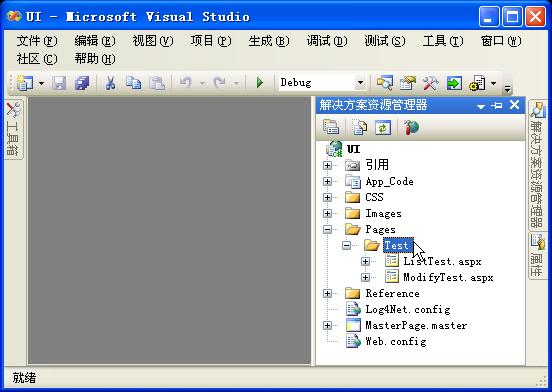Close the Solution Explorer panel
Viewport: 552px width, 392px height.
[x=514, y=105]
